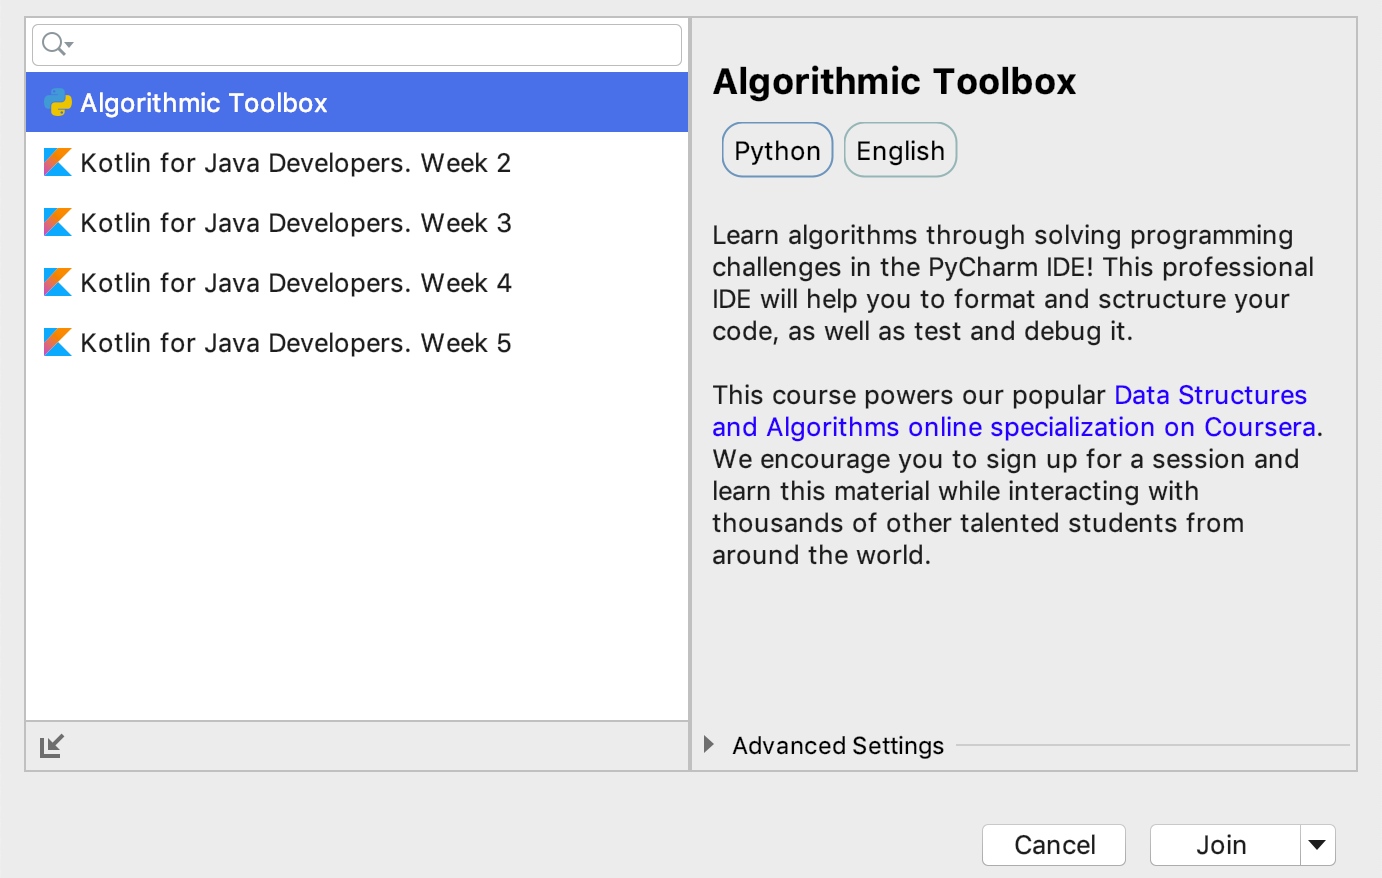Click the Kotlin icon for Week 4
The image size is (1382, 878).
pyautogui.click(x=58, y=282)
